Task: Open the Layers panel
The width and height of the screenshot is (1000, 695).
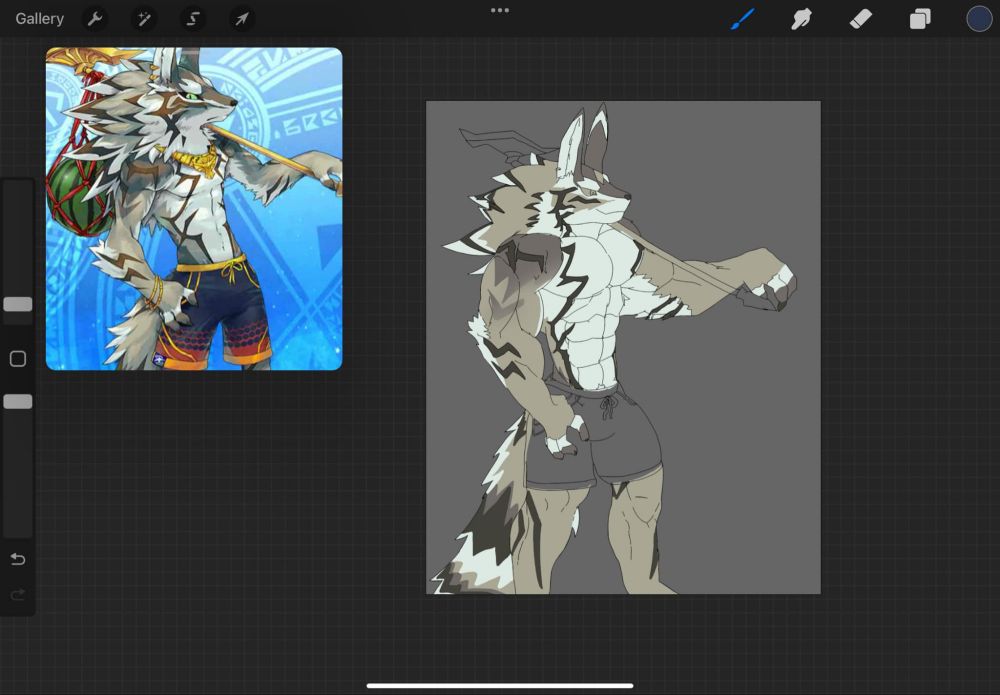Action: click(x=920, y=19)
